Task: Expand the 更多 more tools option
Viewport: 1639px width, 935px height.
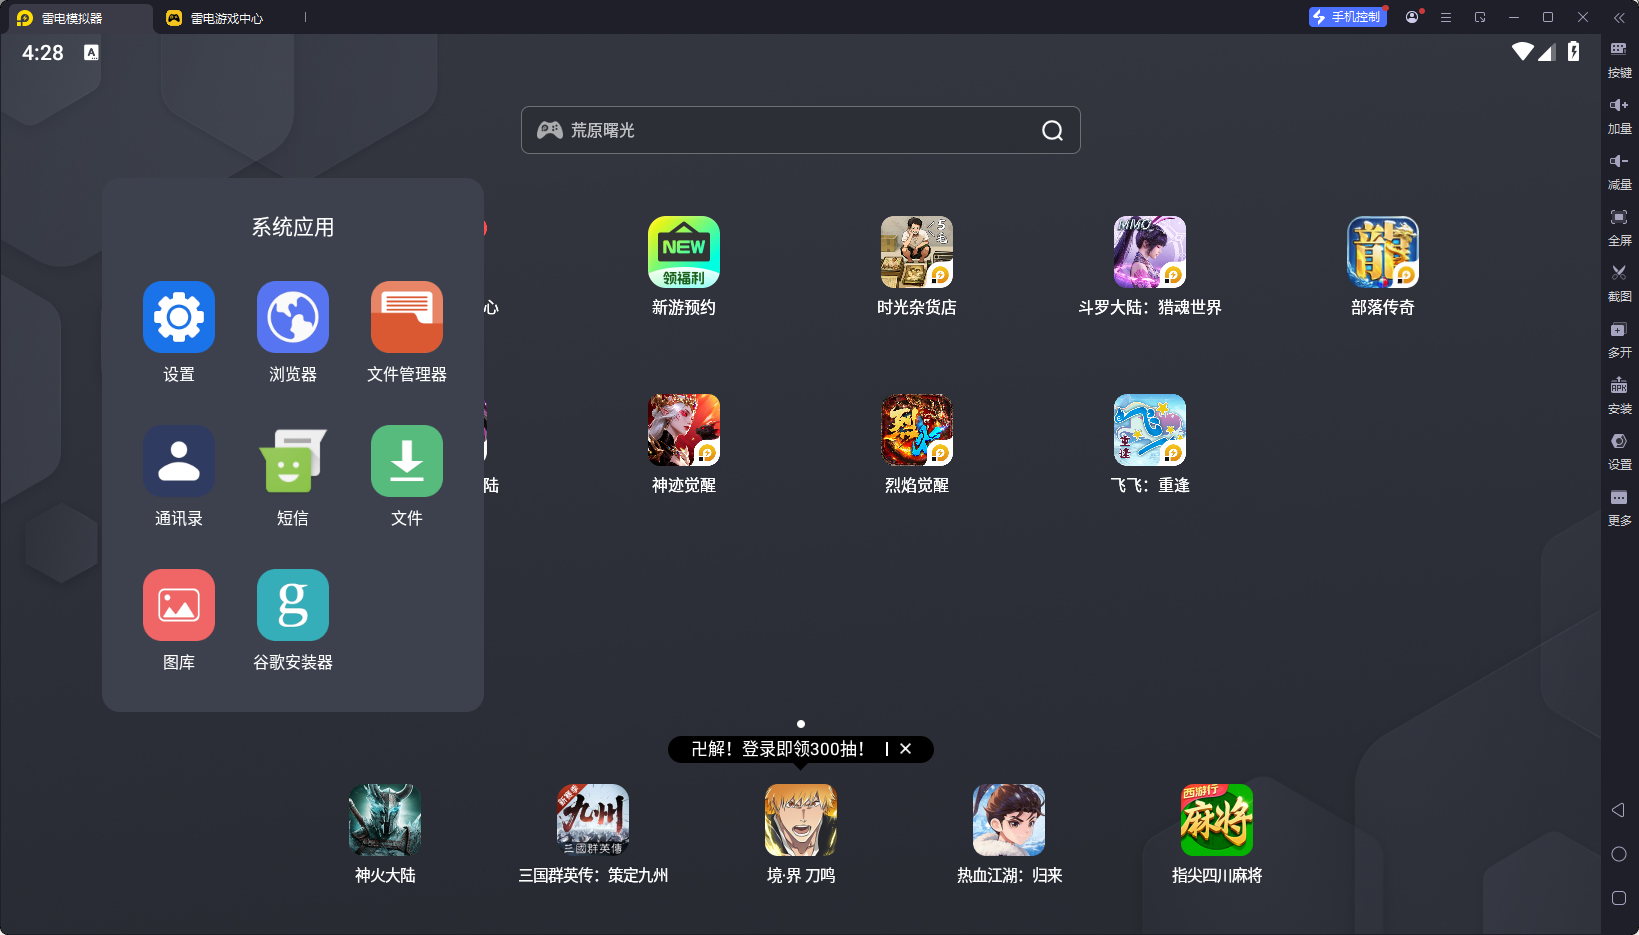Action: 1619,503
